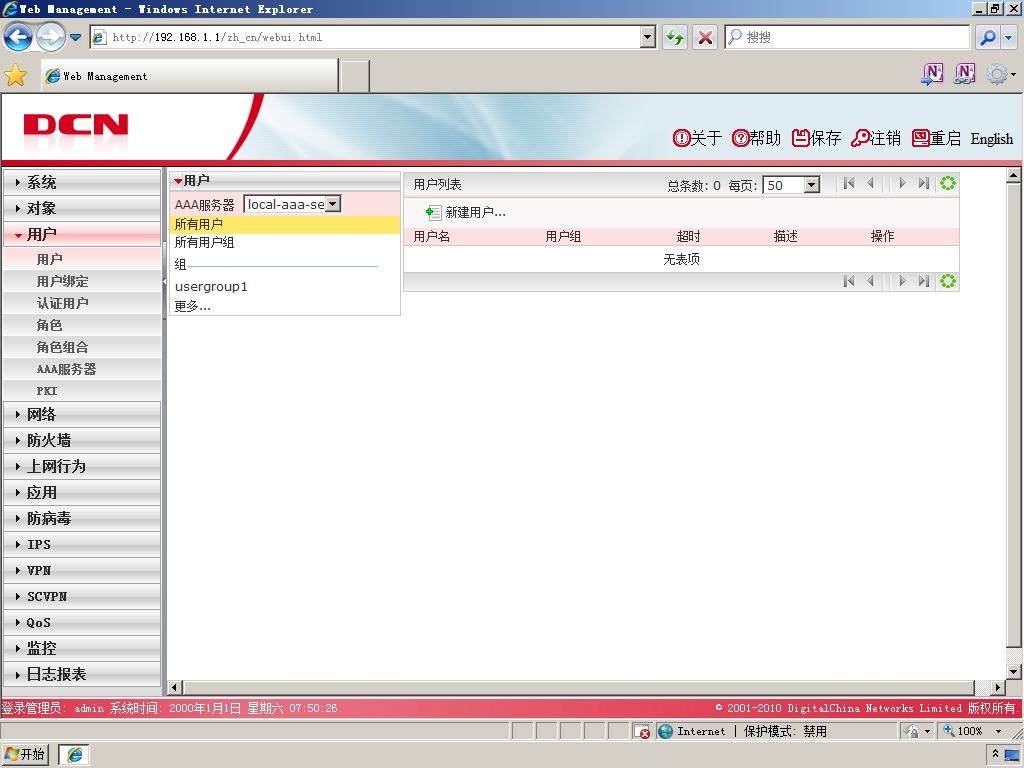Click 新建用户 new user button

tap(466, 212)
